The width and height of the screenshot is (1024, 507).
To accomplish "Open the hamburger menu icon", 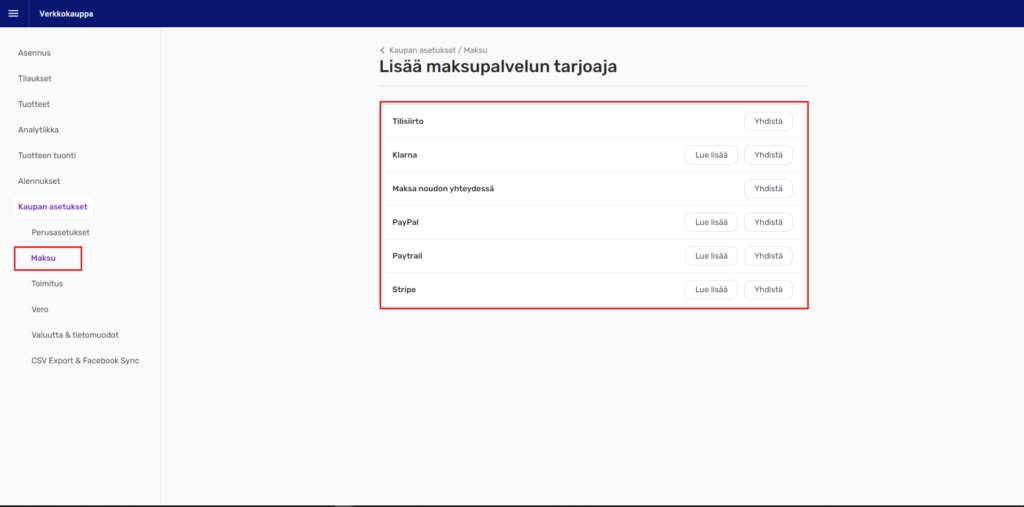I will pyautogui.click(x=13, y=13).
